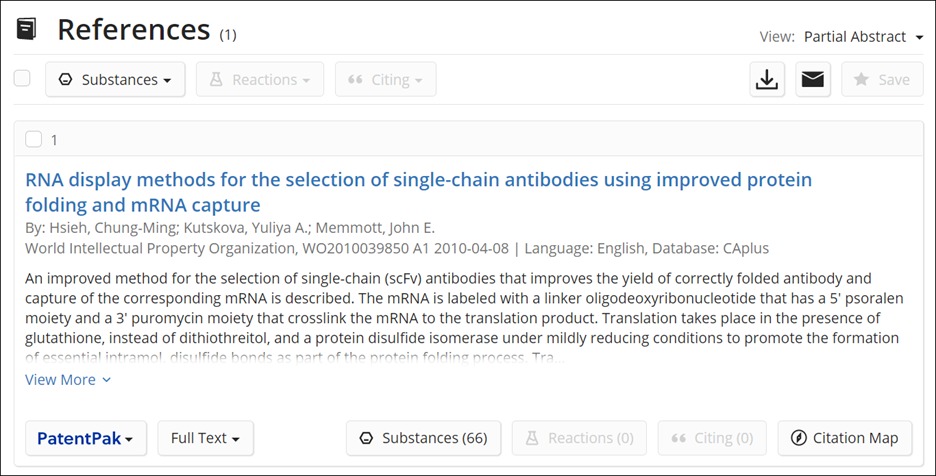936x476 pixels.
Task: Open the Full Text dropdown menu
Action: pyautogui.click(x=205, y=438)
